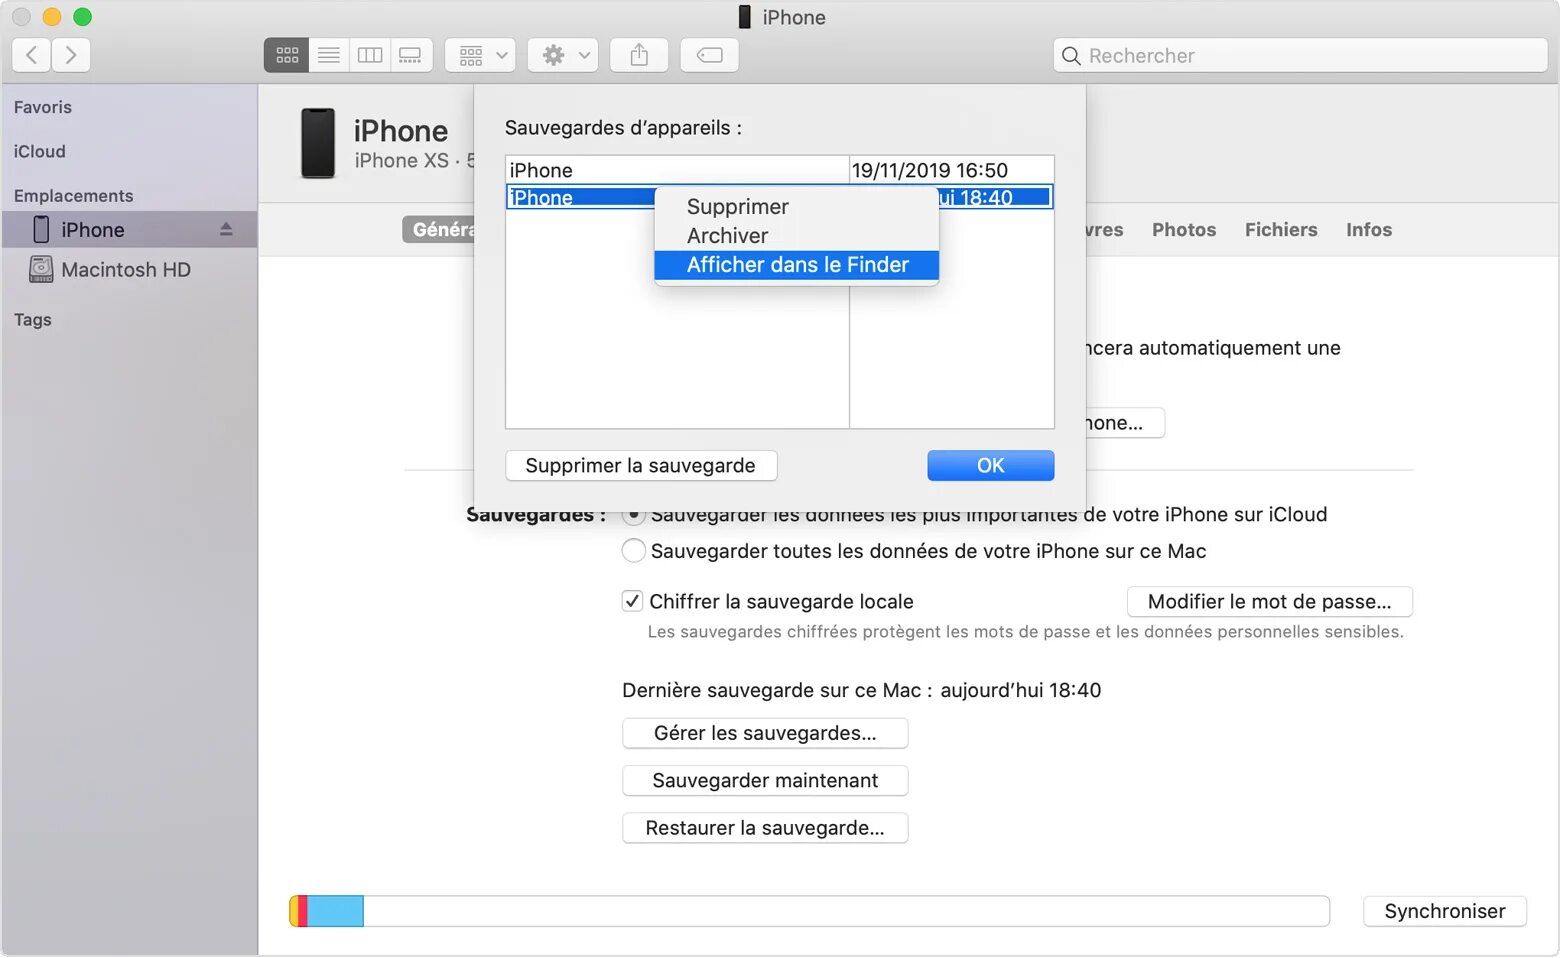Switch to list view
1560x958 pixels.
coord(329,55)
